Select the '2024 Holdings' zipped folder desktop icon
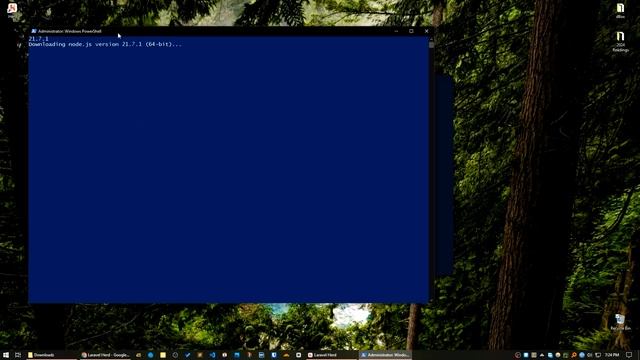The width and height of the screenshot is (640, 360). tap(620, 42)
